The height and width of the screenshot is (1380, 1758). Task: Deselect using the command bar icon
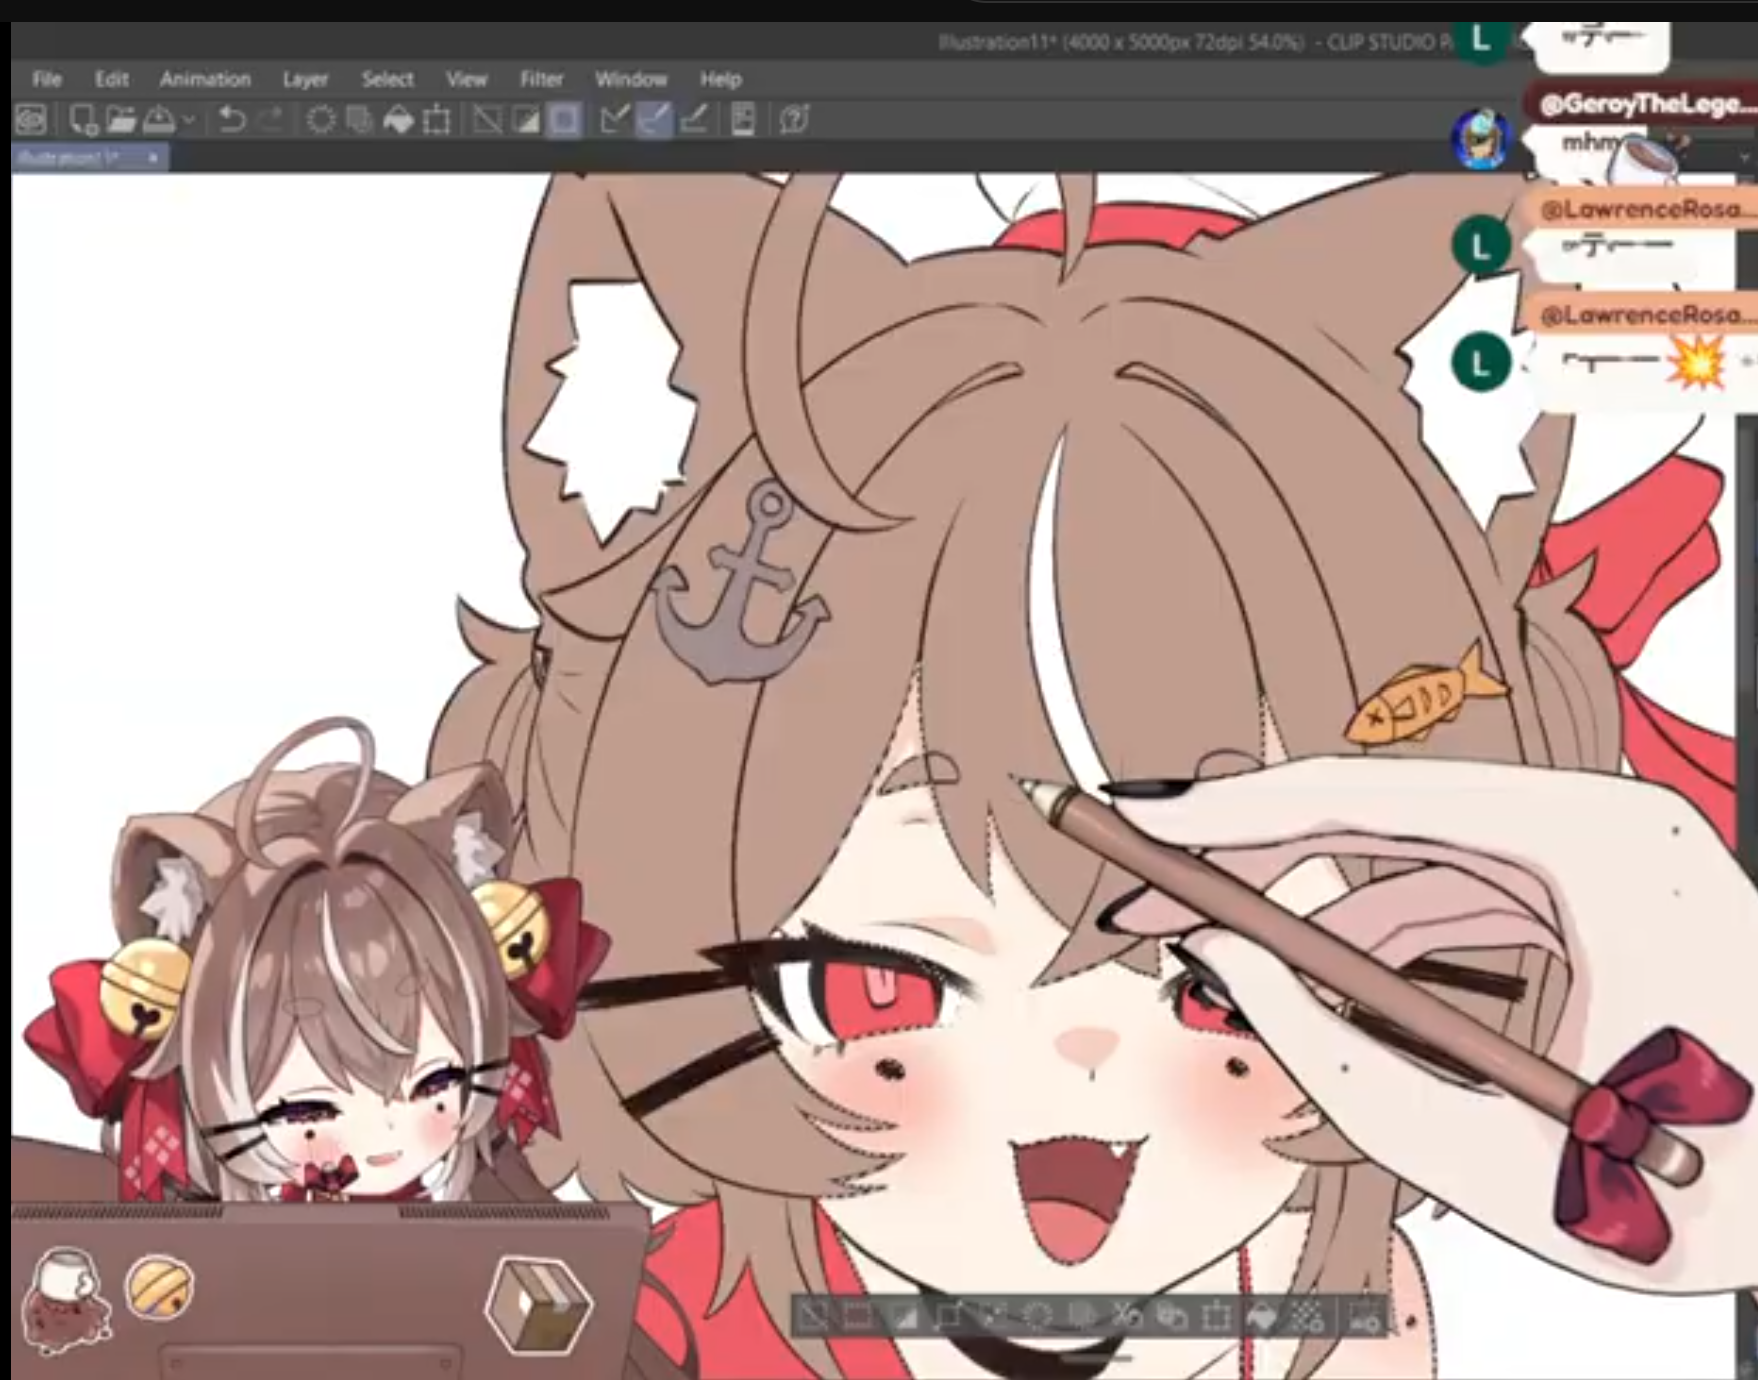pos(487,121)
